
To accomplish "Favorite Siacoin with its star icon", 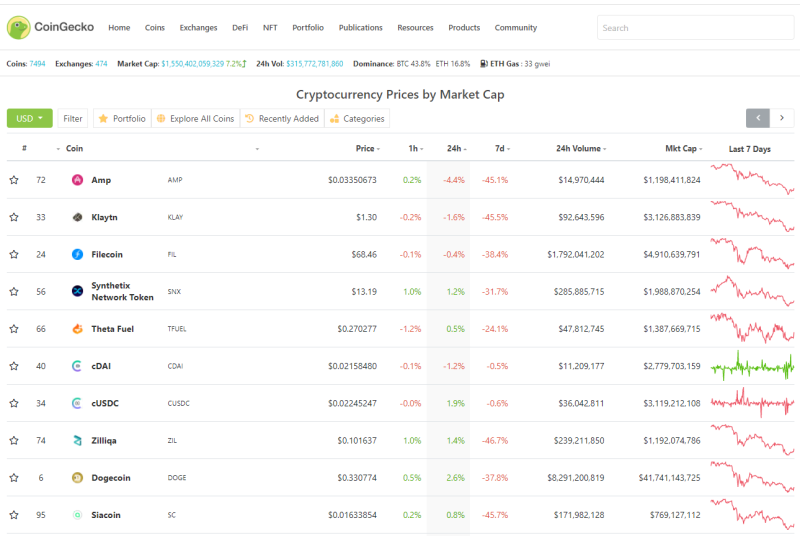I will [14, 515].
